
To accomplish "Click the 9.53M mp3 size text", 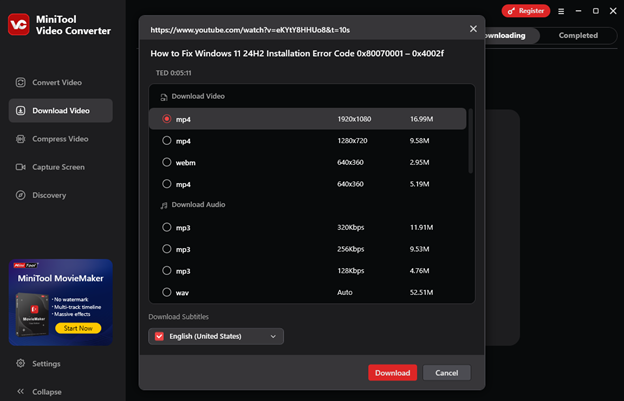I will [x=419, y=249].
